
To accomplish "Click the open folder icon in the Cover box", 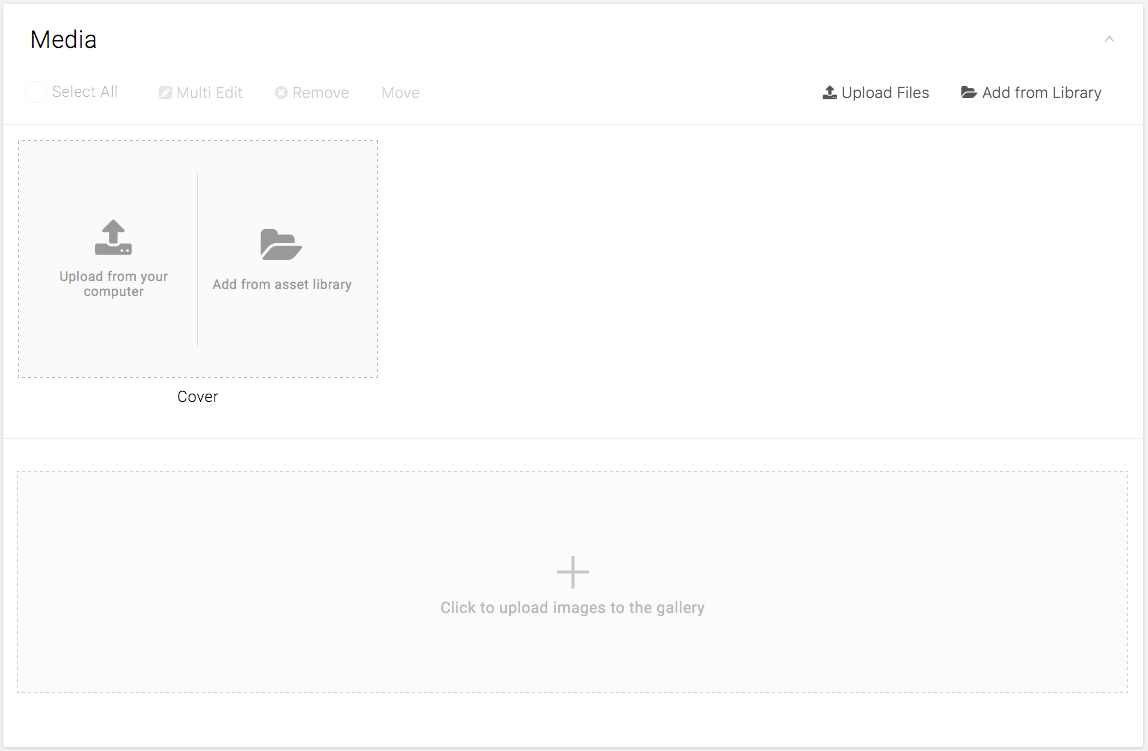I will [281, 244].
